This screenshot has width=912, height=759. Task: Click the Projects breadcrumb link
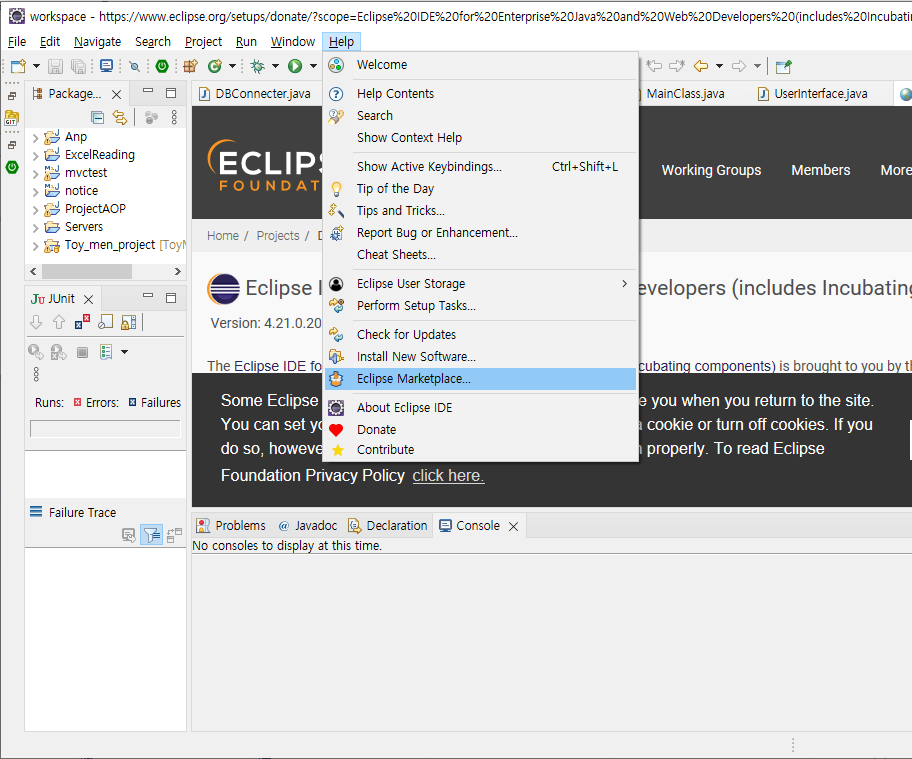(x=278, y=236)
